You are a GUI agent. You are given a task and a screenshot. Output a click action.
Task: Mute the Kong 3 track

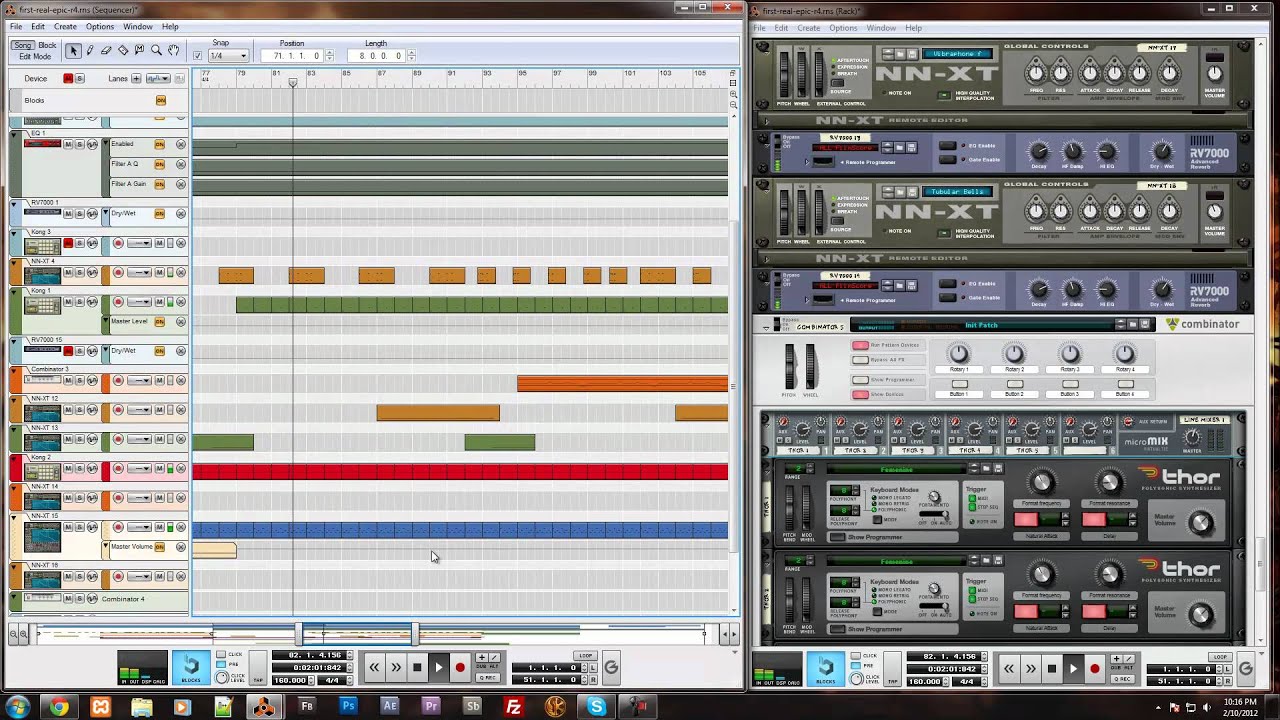69,243
